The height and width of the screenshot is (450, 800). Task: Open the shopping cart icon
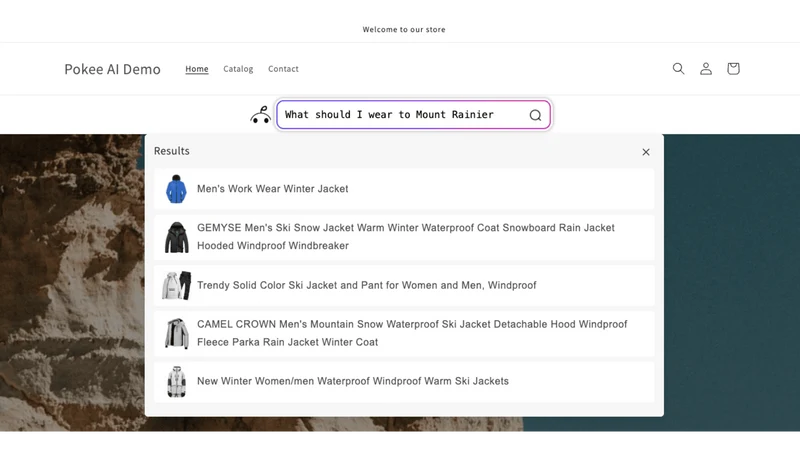(x=733, y=68)
